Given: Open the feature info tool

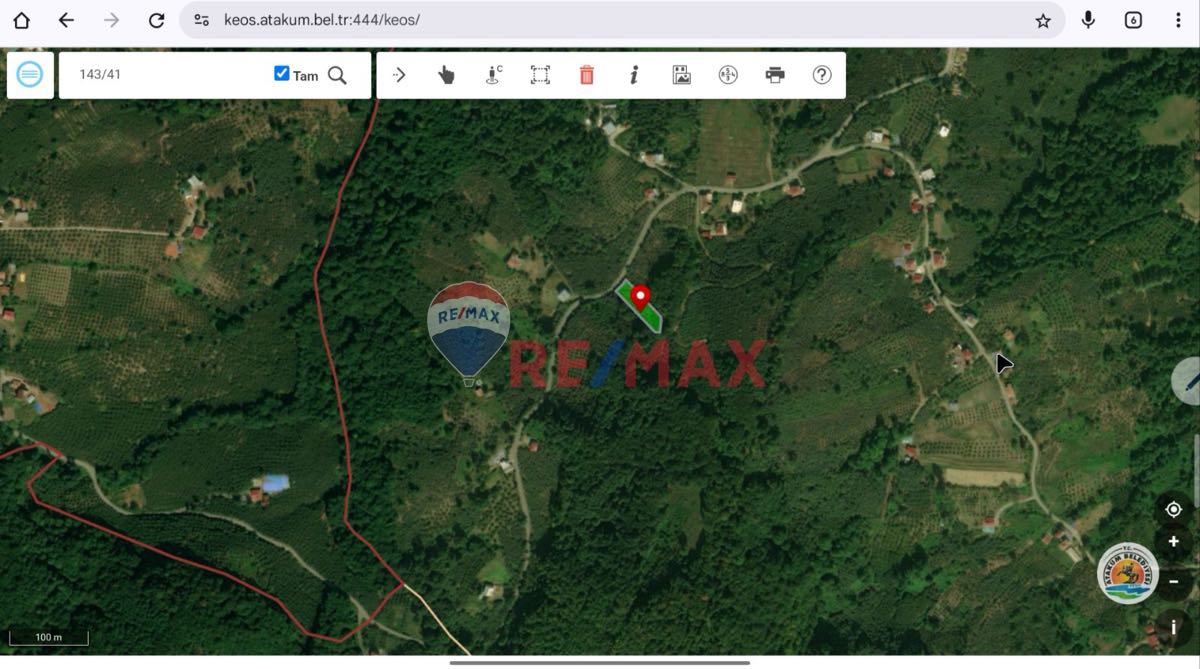Looking at the screenshot, I should coord(634,75).
